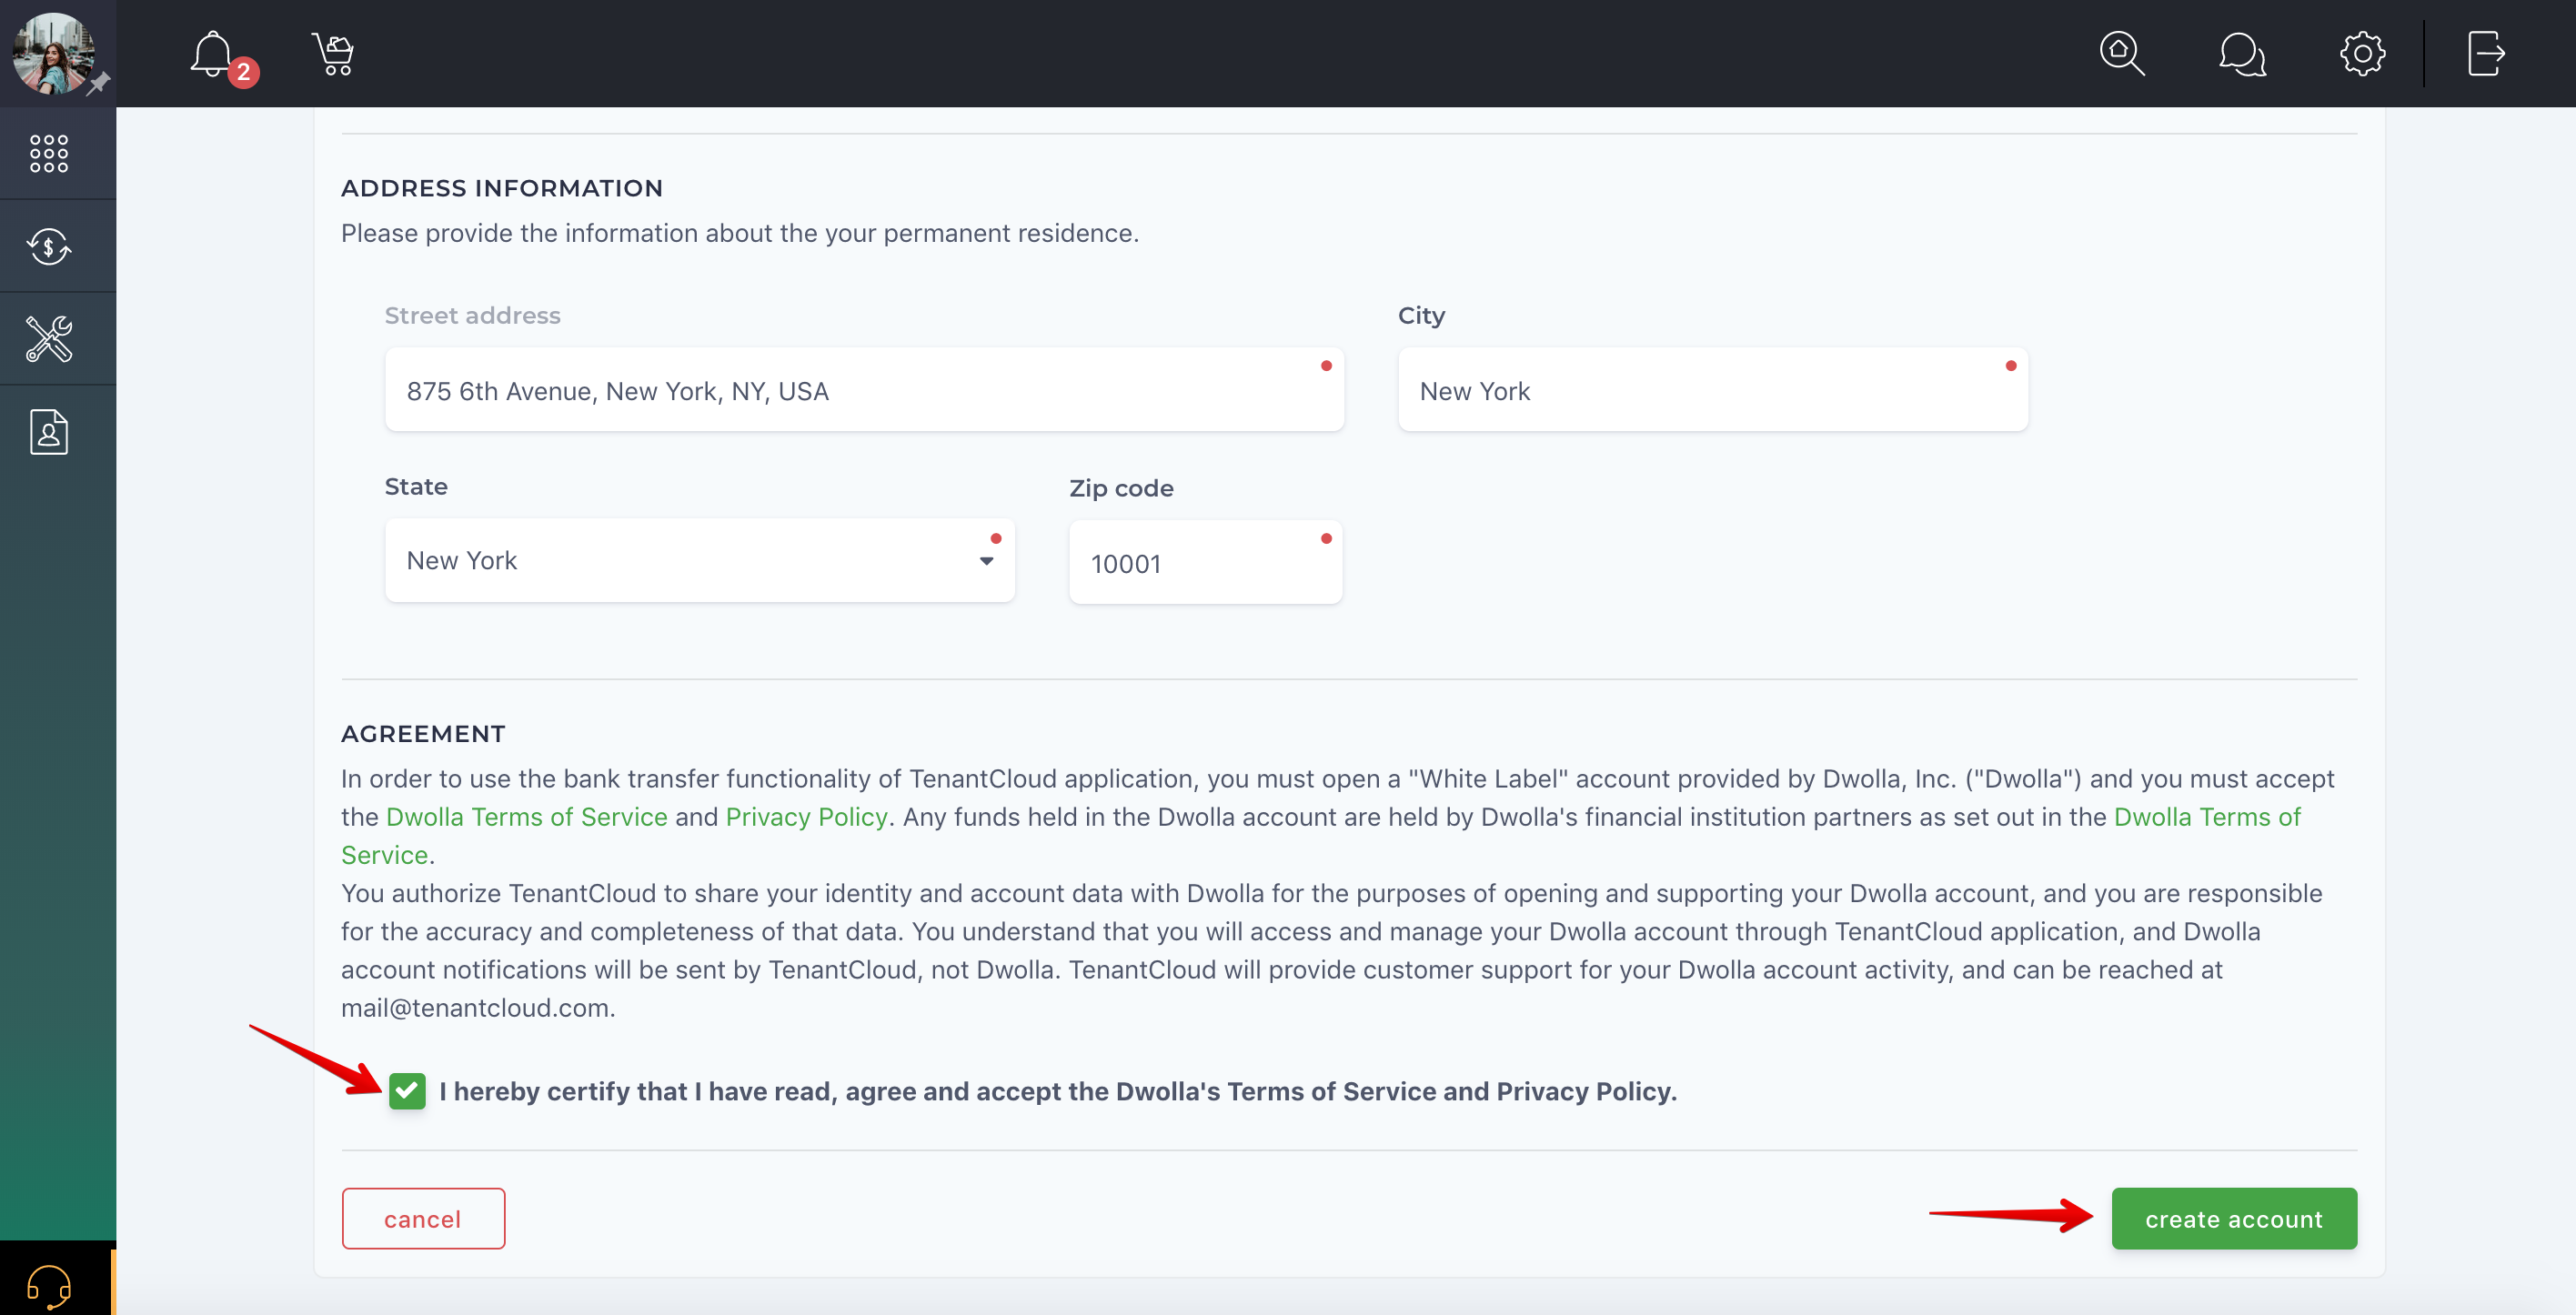
Task: Open the support headset icon
Action: [49, 1285]
